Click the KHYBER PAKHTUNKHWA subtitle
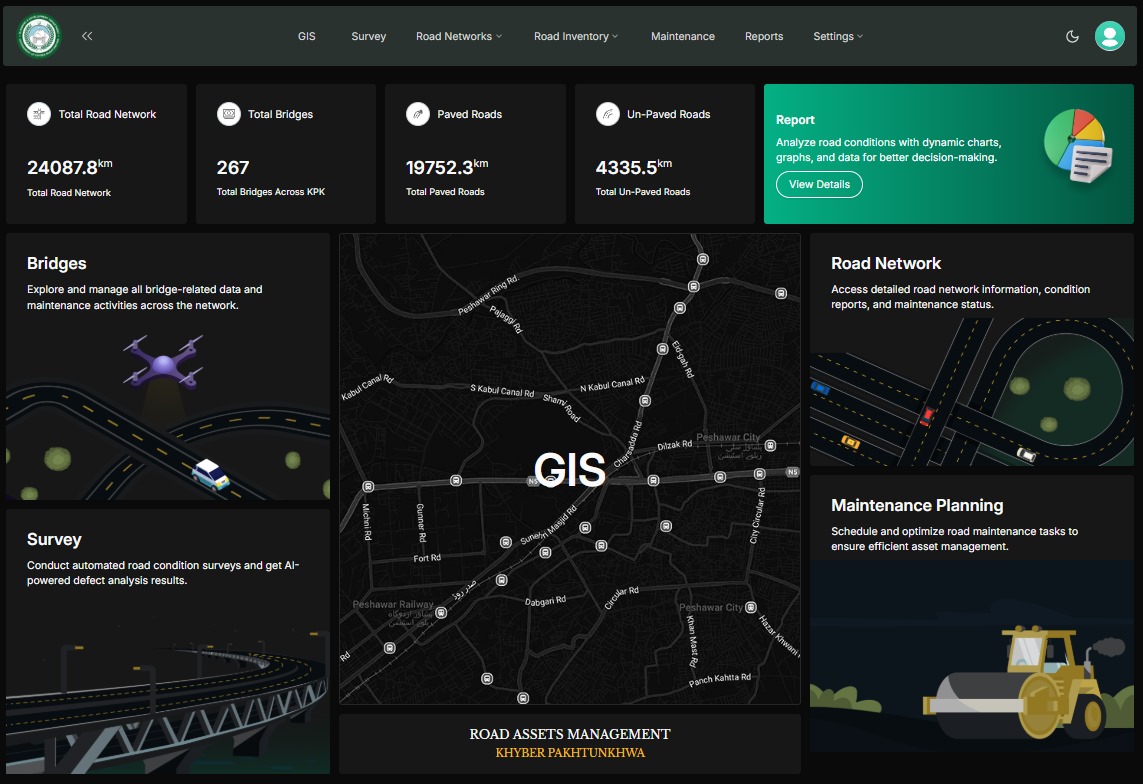Screen dimensions: 1143x784 pyautogui.click(x=570, y=753)
